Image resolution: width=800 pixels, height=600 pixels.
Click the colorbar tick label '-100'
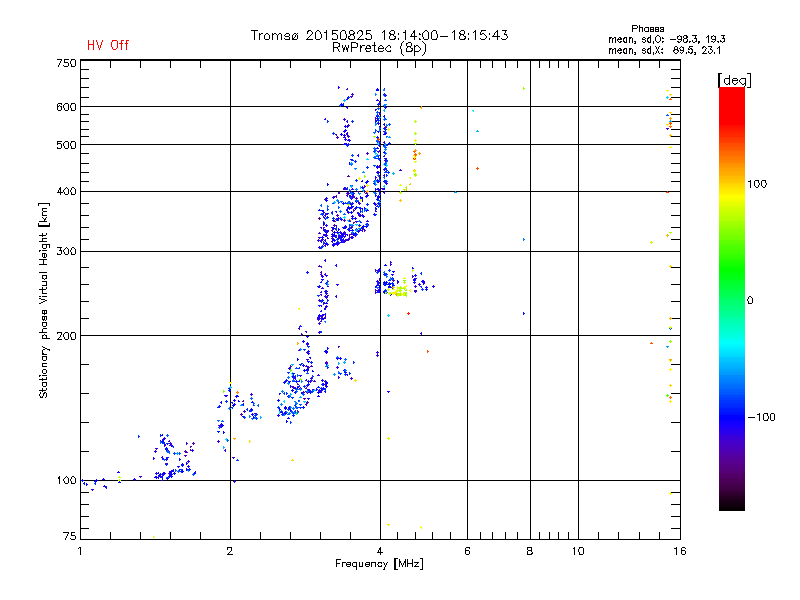pyautogui.click(x=761, y=417)
